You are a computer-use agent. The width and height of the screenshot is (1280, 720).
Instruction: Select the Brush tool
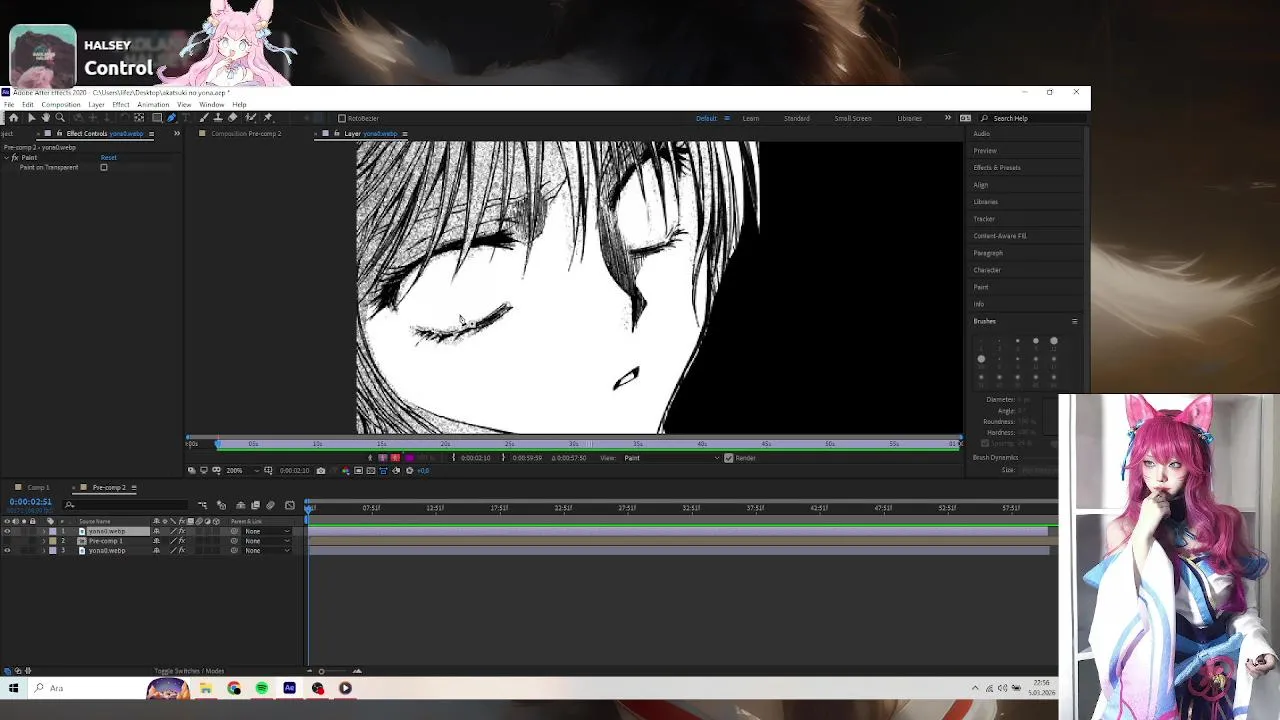point(204,118)
